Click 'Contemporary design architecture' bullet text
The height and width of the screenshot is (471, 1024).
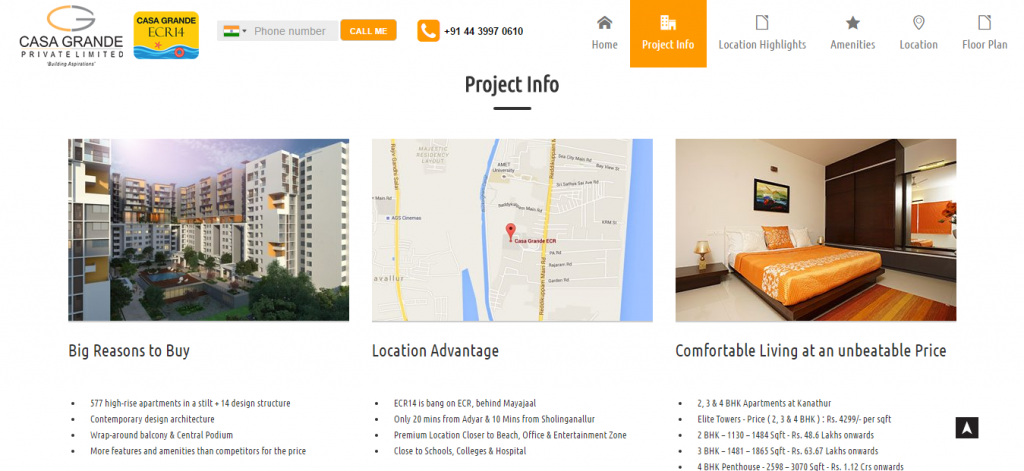(x=152, y=419)
